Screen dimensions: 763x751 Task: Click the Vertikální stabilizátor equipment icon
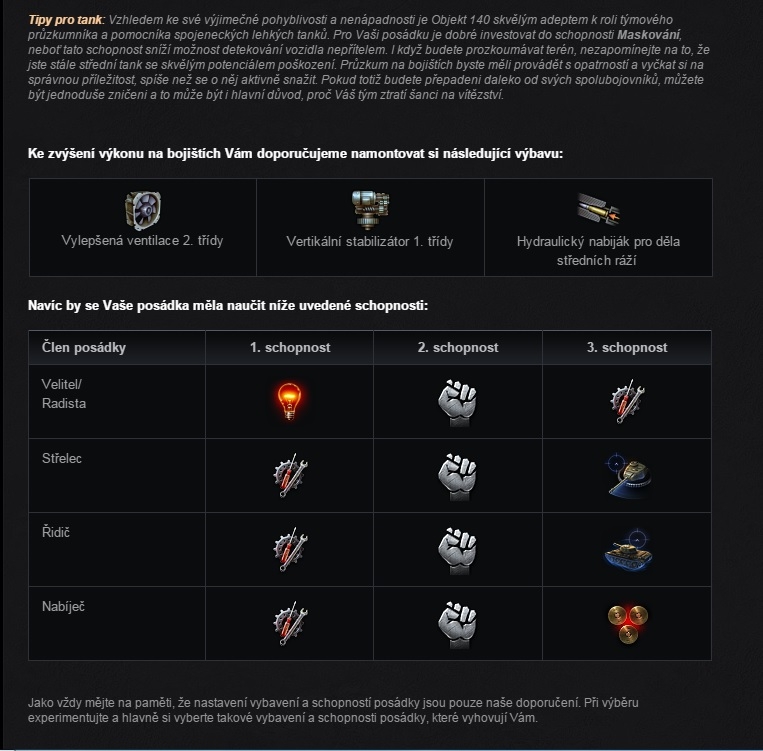[370, 210]
